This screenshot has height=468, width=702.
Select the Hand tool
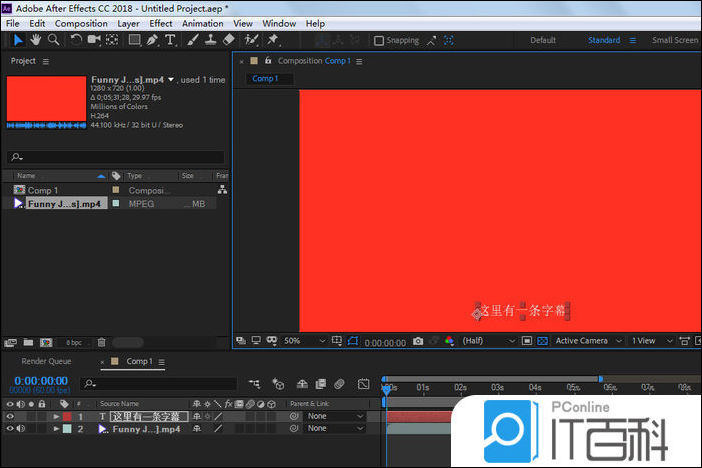tap(36, 40)
